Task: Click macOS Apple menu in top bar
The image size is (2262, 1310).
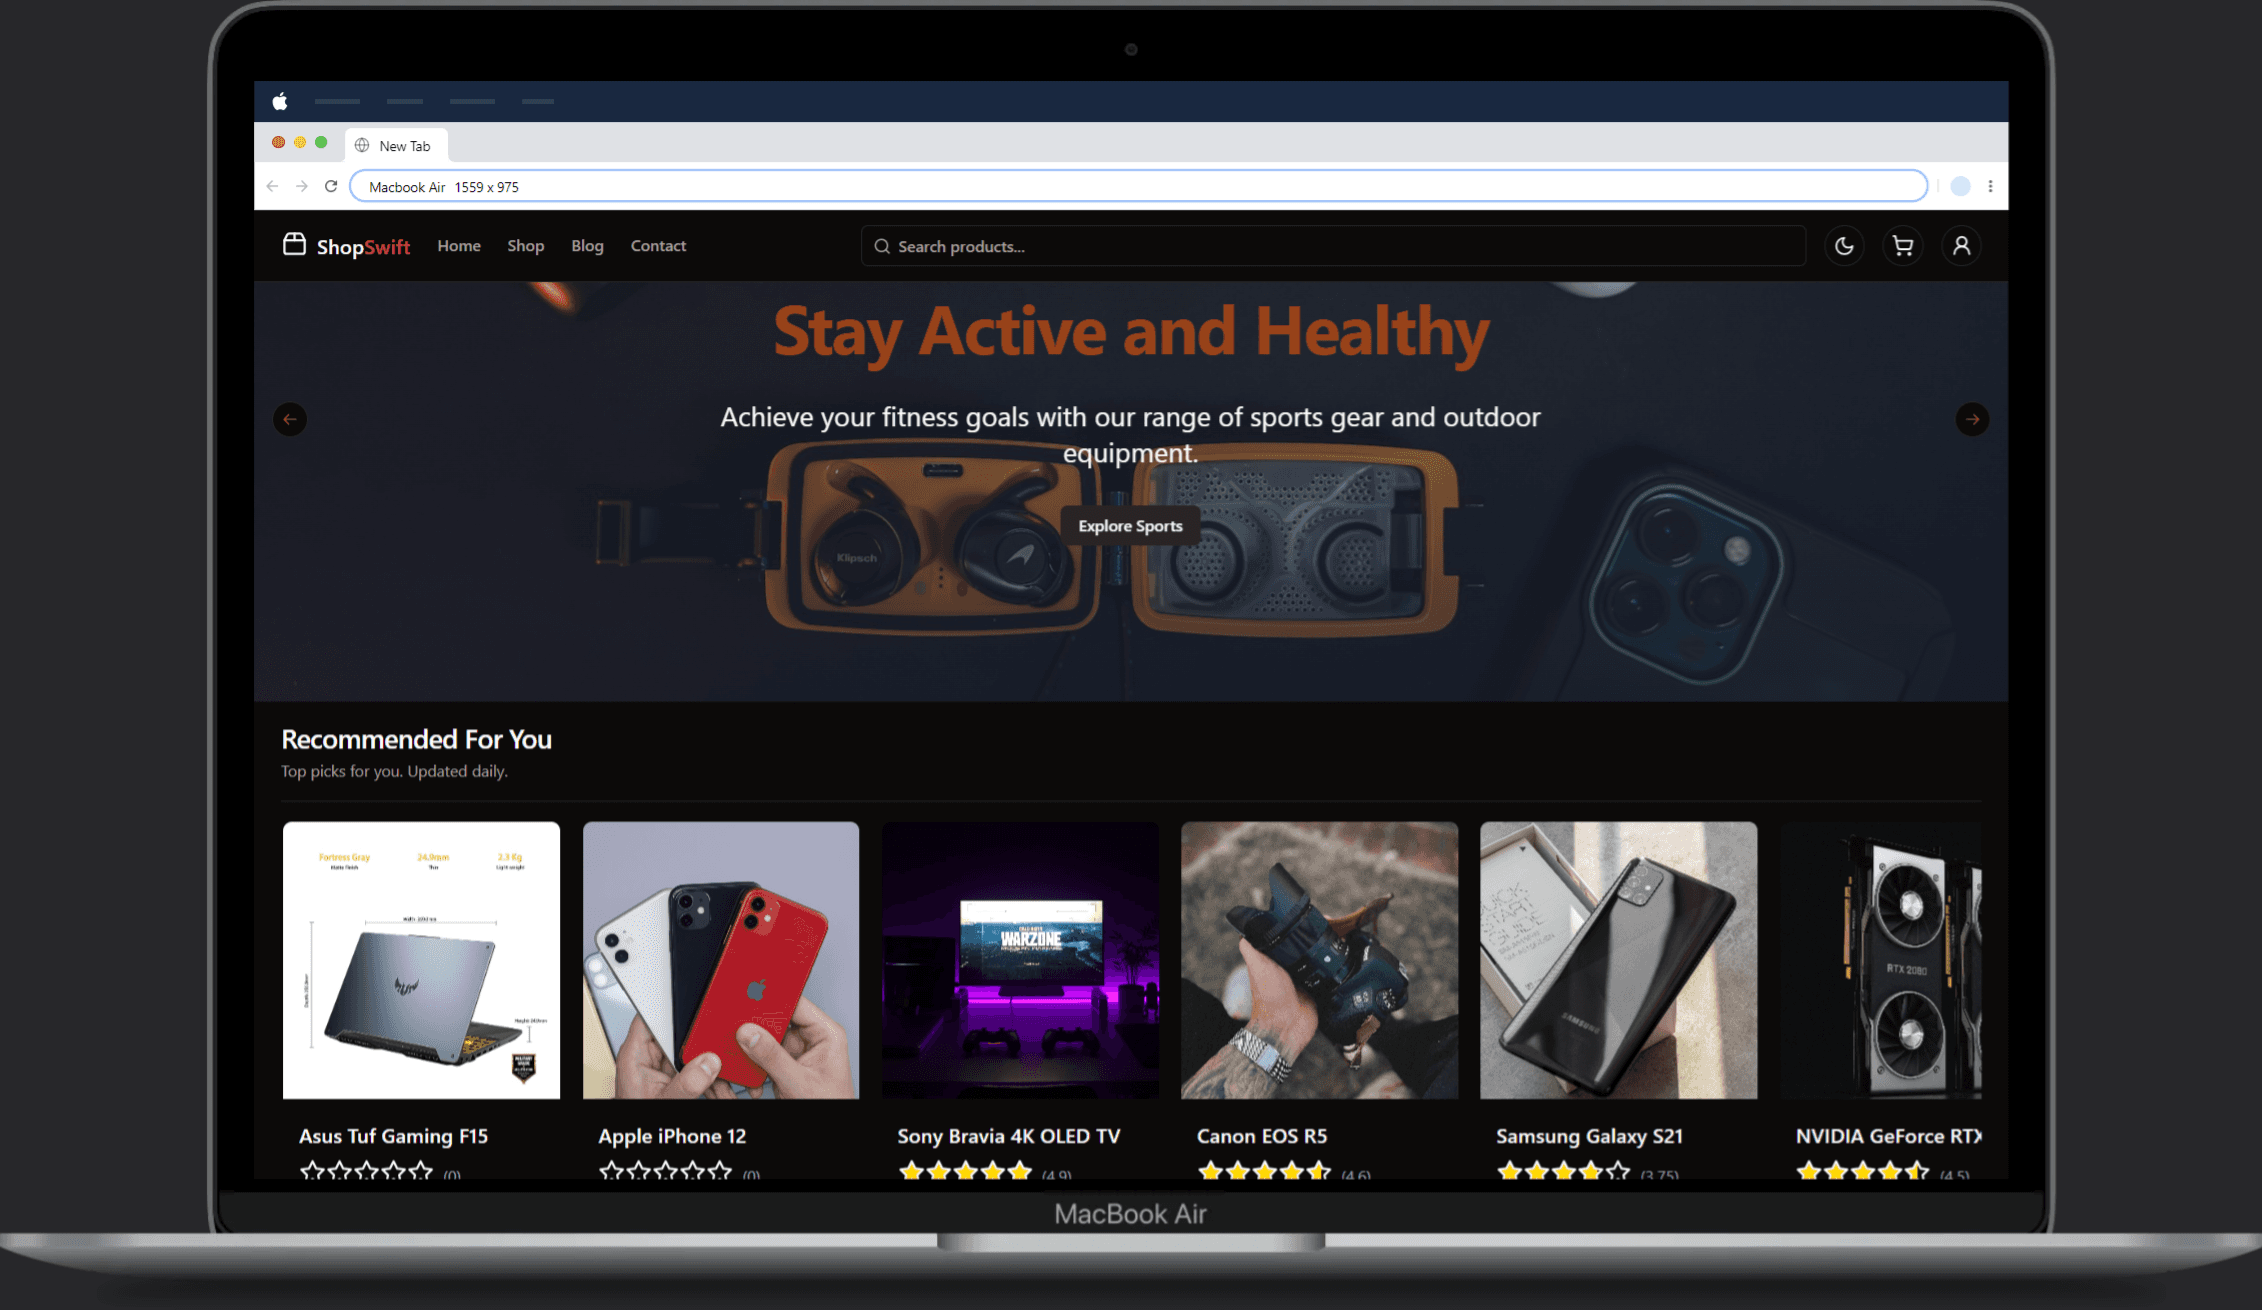Action: [x=282, y=103]
